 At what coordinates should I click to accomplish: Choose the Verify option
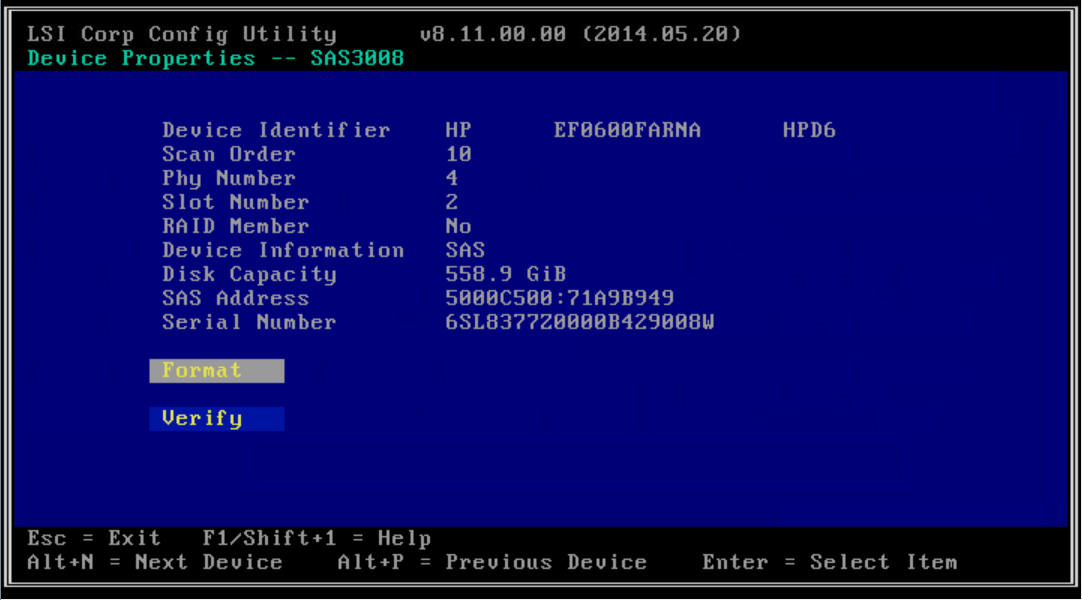pos(217,419)
